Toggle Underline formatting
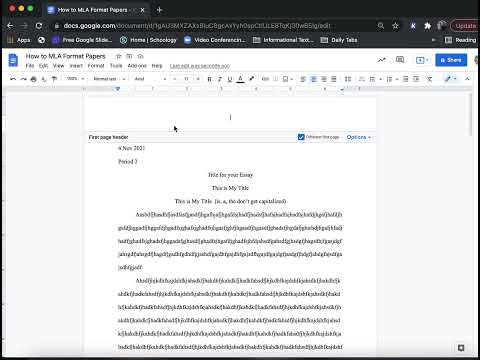480x360 pixels. pos(230,79)
